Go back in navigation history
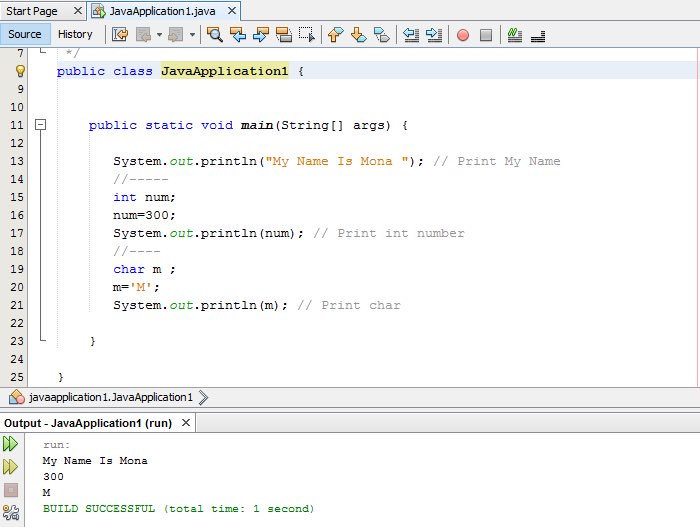This screenshot has width=700, height=527. [x=143, y=34]
